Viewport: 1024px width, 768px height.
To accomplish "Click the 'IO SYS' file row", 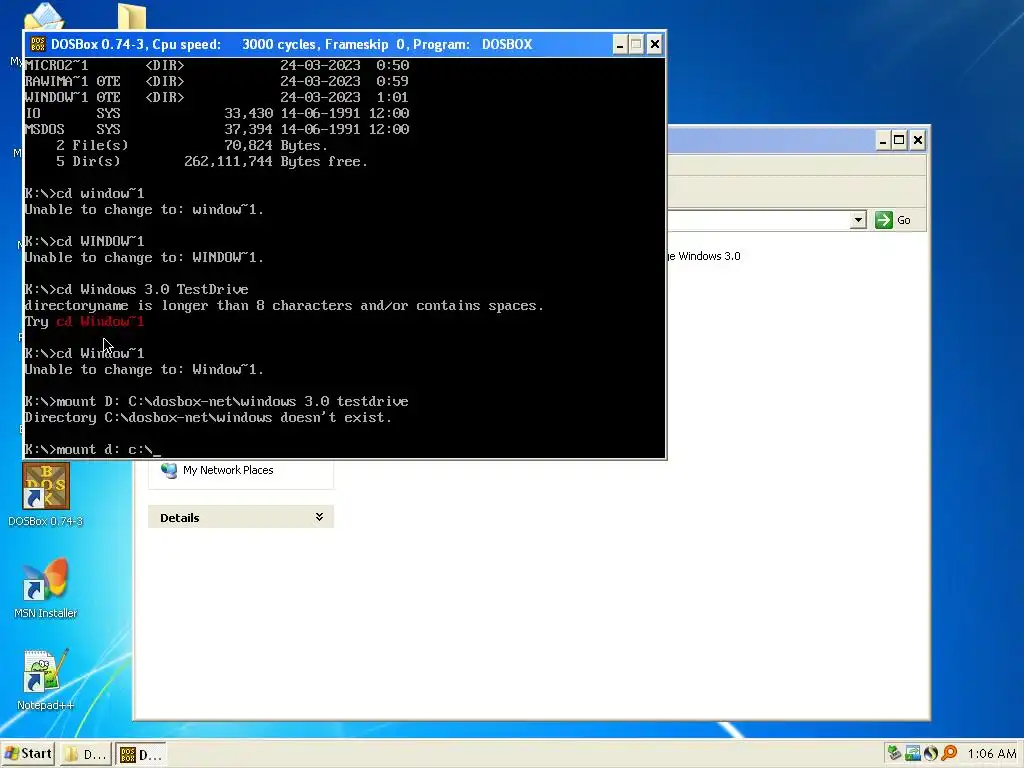I will tap(217, 114).
